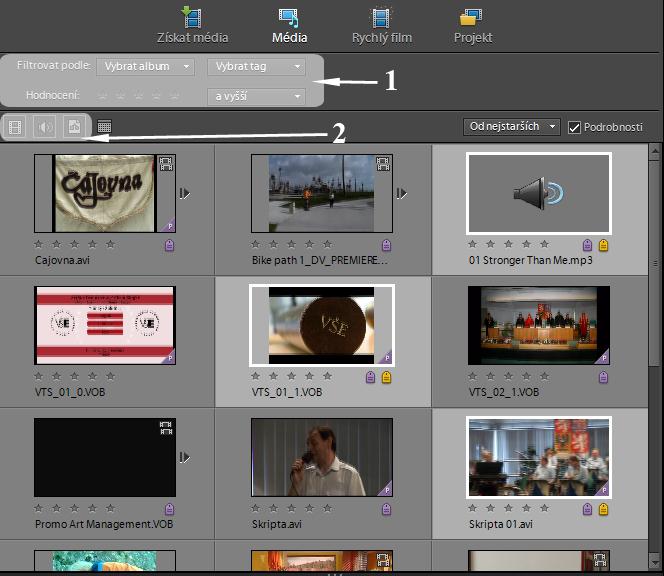Image resolution: width=664 pixels, height=576 pixels.
Task: Open the Vybrat tag dropdown
Action: [x=256, y=66]
